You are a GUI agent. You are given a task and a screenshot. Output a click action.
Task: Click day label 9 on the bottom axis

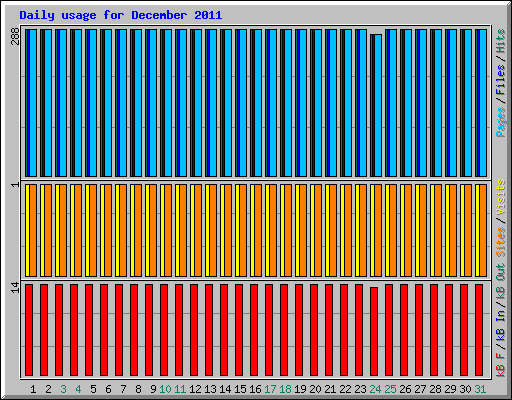pyautogui.click(x=153, y=389)
